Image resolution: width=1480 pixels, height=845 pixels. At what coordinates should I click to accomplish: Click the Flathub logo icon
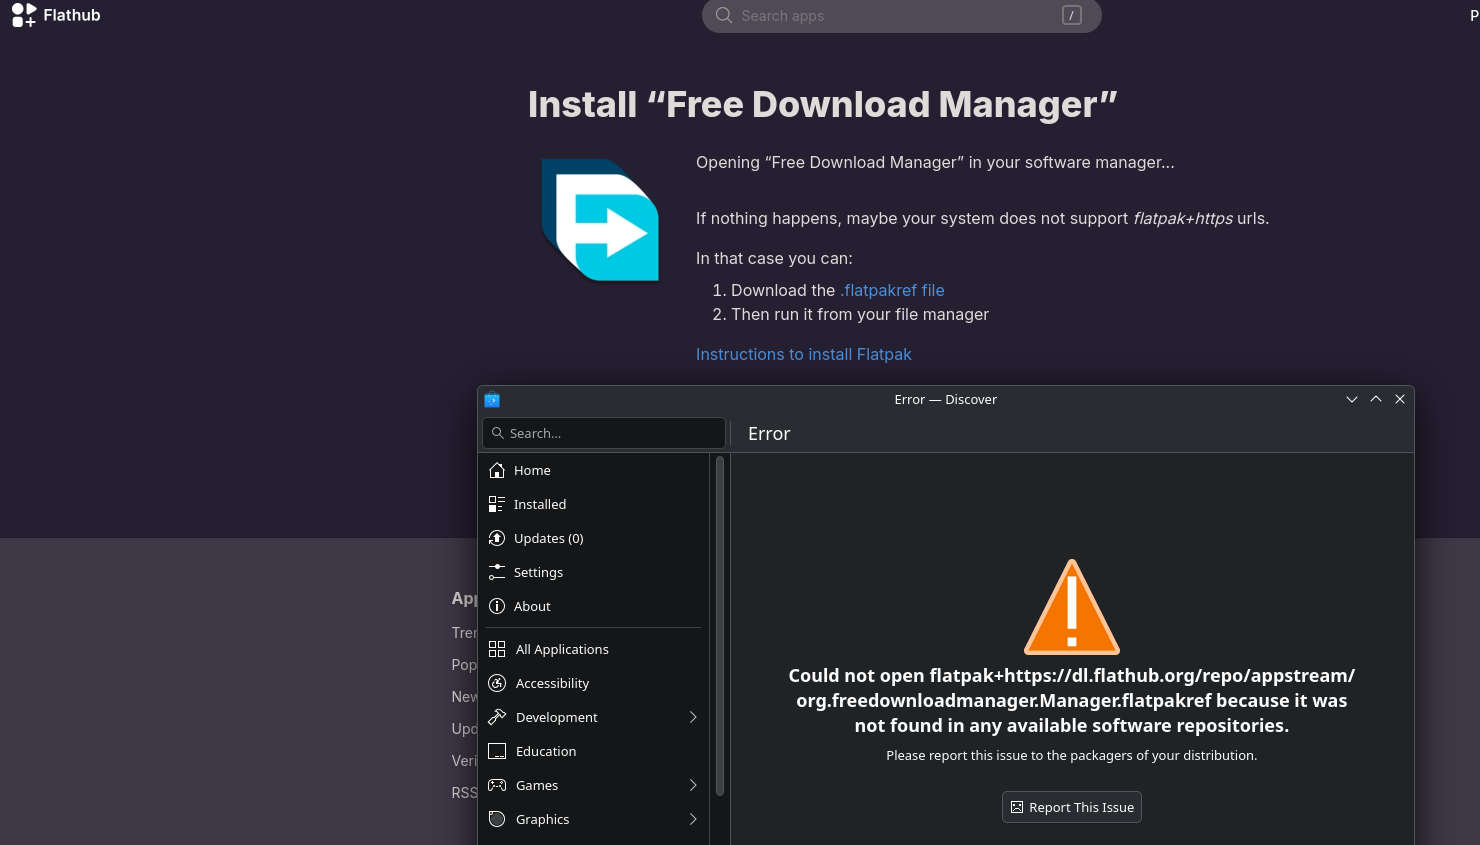click(24, 15)
